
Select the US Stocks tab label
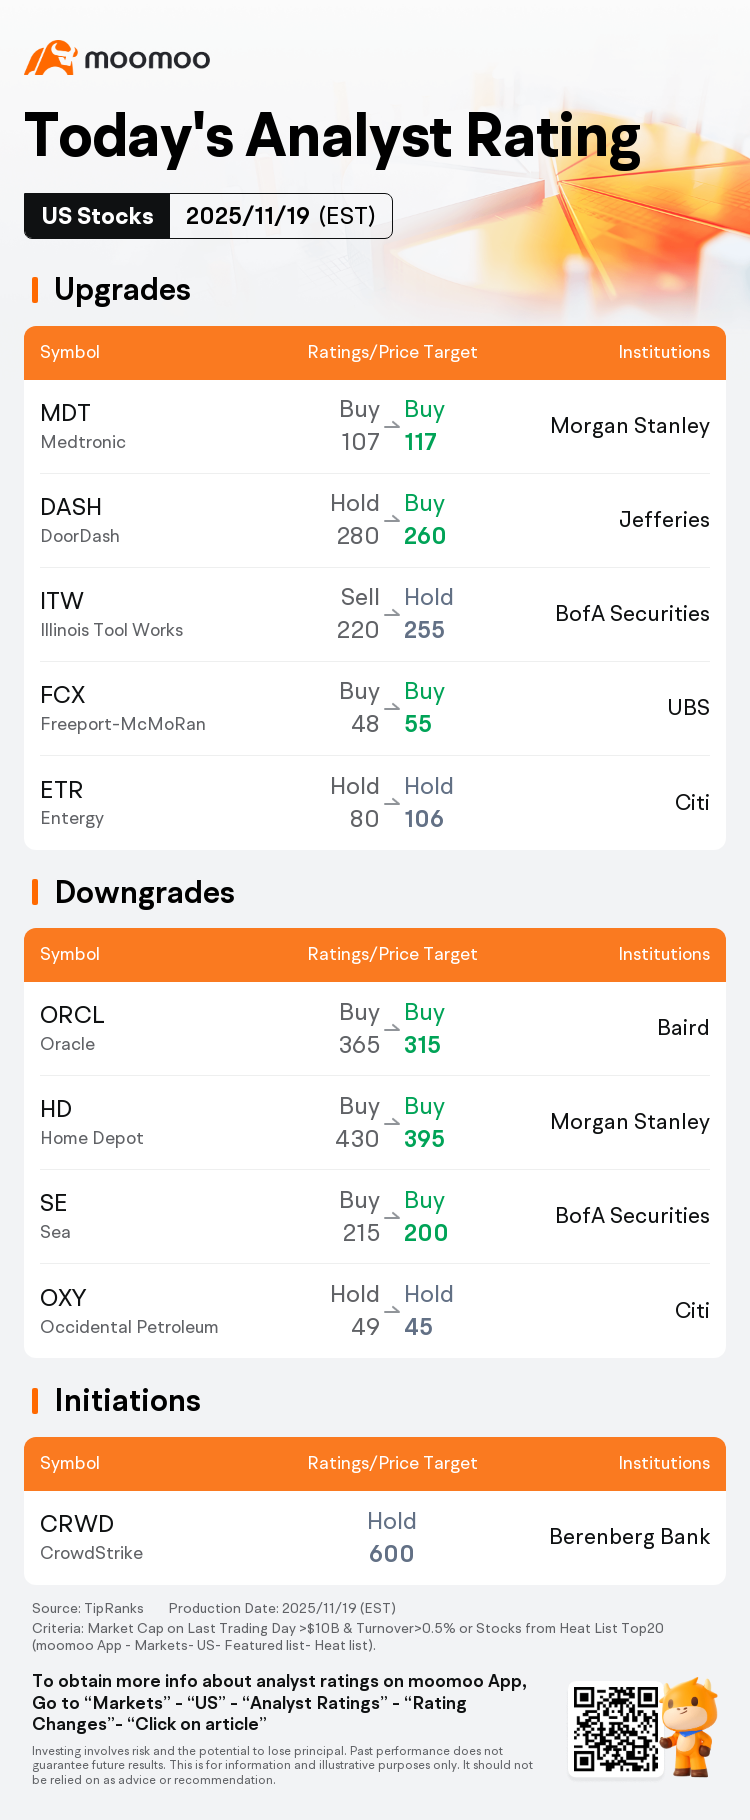[x=98, y=216]
